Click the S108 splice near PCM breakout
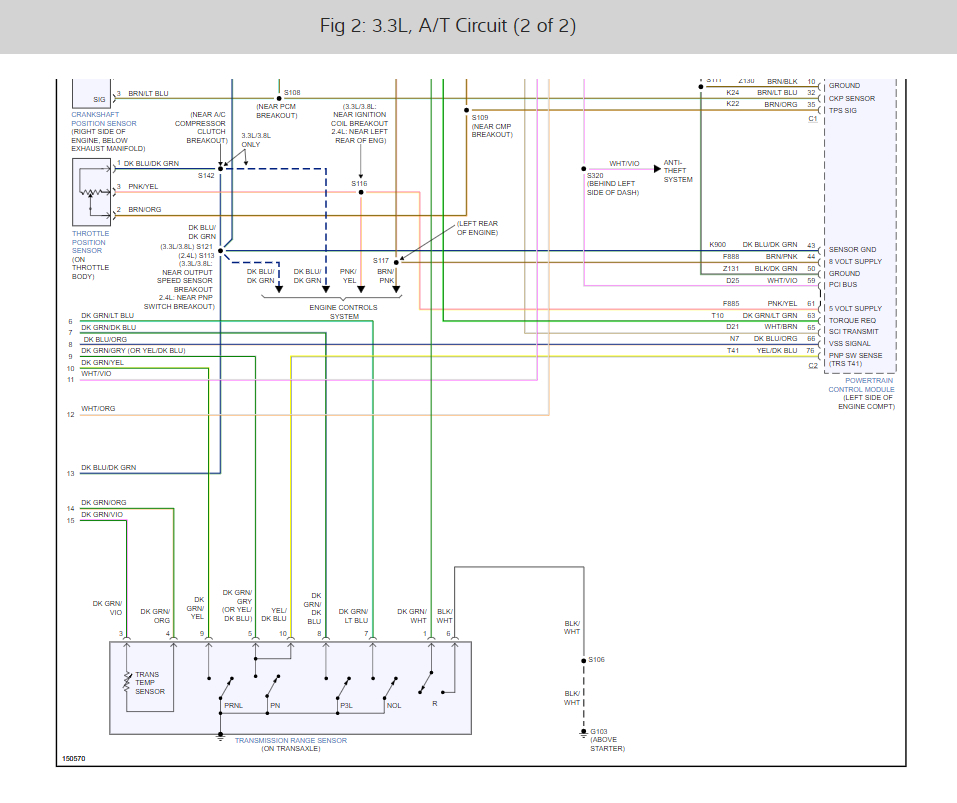This screenshot has height=803, width=957. pyautogui.click(x=279, y=98)
